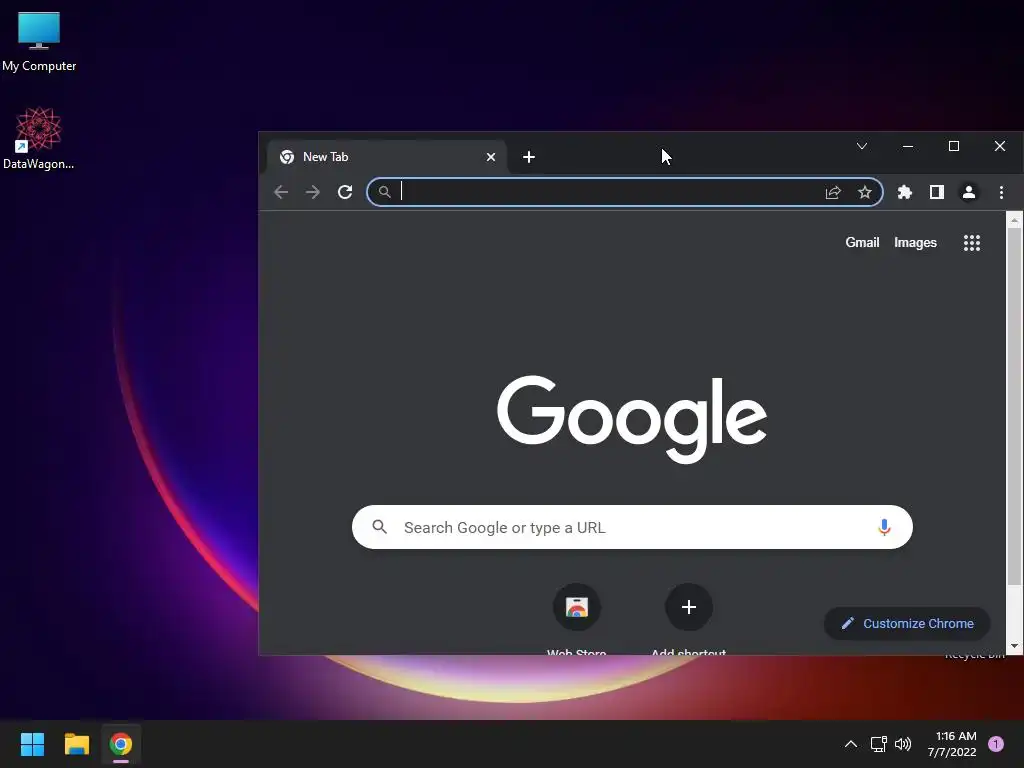Open the Chrome profile avatar
This screenshot has height=768, width=1024.
coord(968,192)
